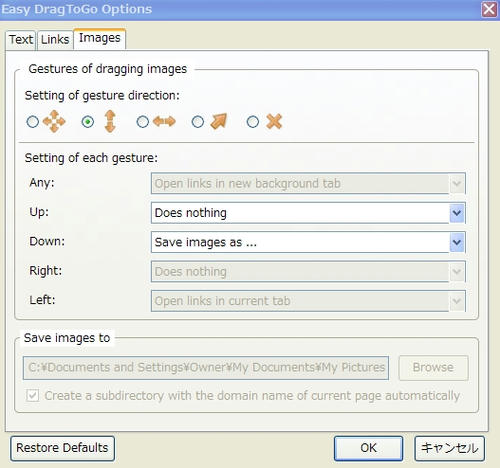Select the Images tab
This screenshot has width=500, height=468.
coord(100,39)
